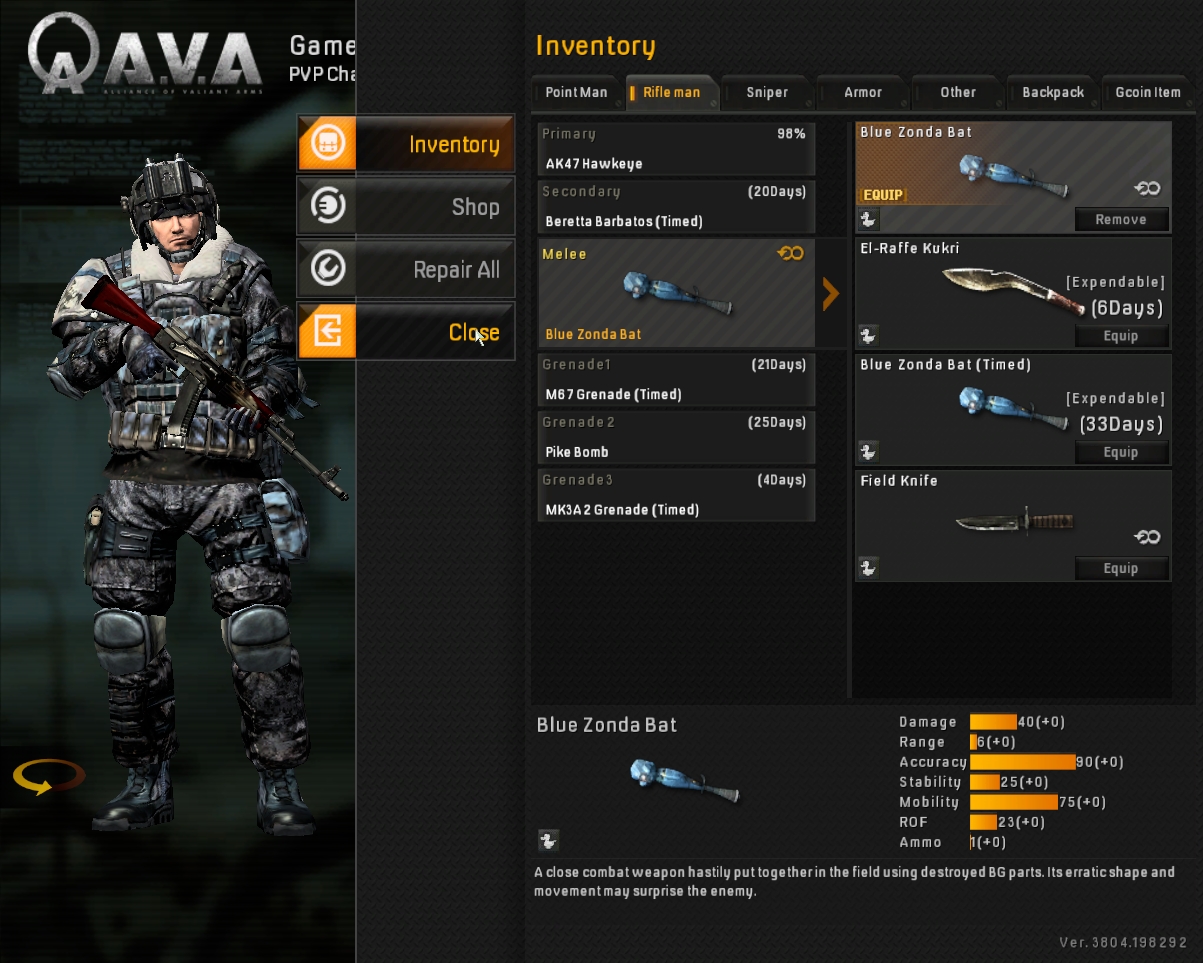Click the Blue Zonda Bat (Timed) image
The width and height of the screenshot is (1203, 963).
click(1013, 408)
